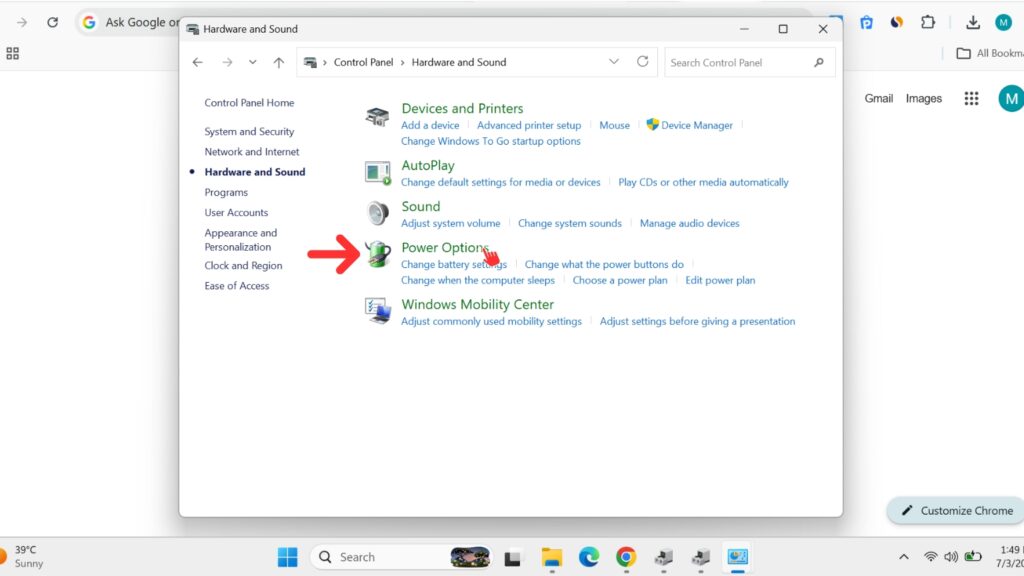Open the Windows Start menu
Screen dimensions: 1024x576
[x=287, y=557]
